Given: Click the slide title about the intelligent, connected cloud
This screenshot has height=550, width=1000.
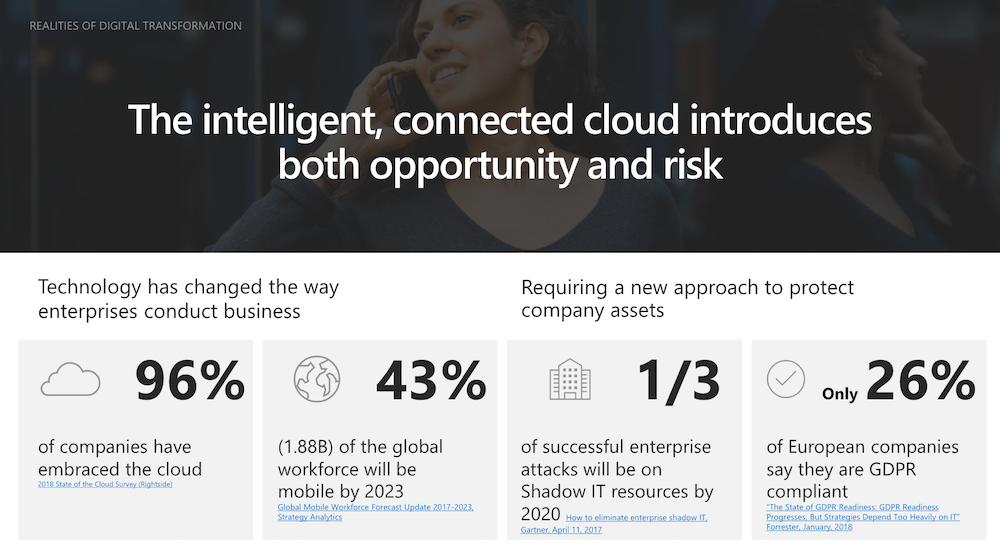Looking at the screenshot, I should pos(500,143).
